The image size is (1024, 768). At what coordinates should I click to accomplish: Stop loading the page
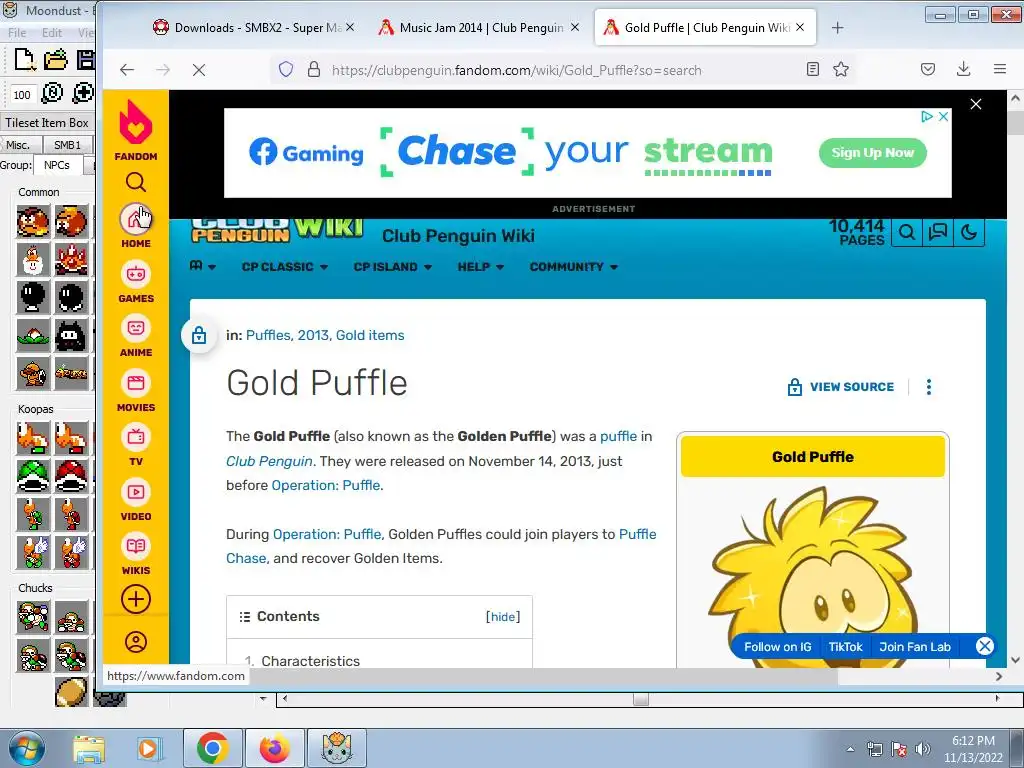pyautogui.click(x=199, y=70)
